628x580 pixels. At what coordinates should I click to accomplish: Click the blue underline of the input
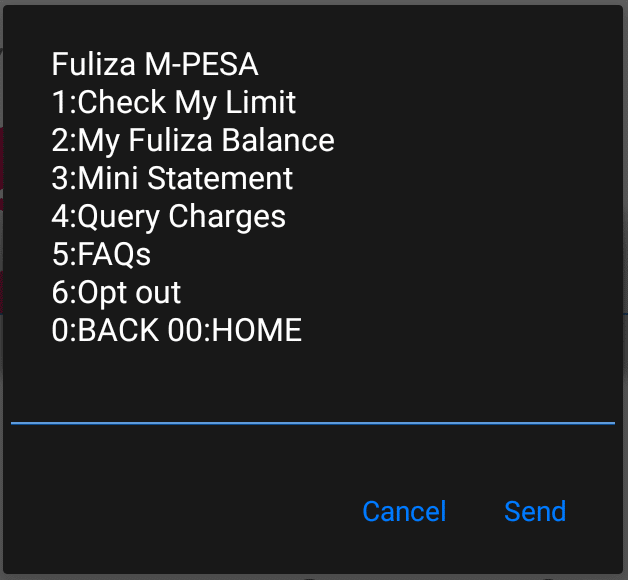pos(312,423)
